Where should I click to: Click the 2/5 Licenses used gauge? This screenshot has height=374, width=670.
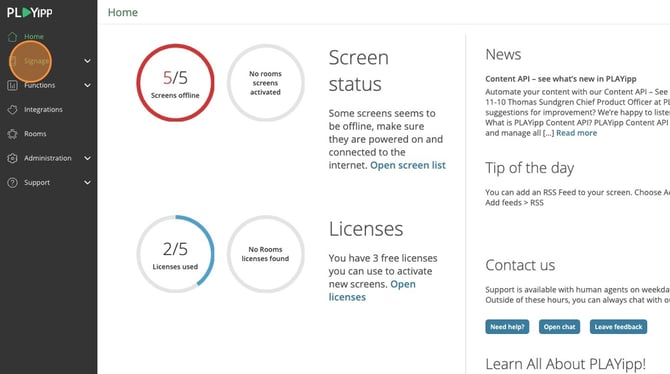pos(175,254)
